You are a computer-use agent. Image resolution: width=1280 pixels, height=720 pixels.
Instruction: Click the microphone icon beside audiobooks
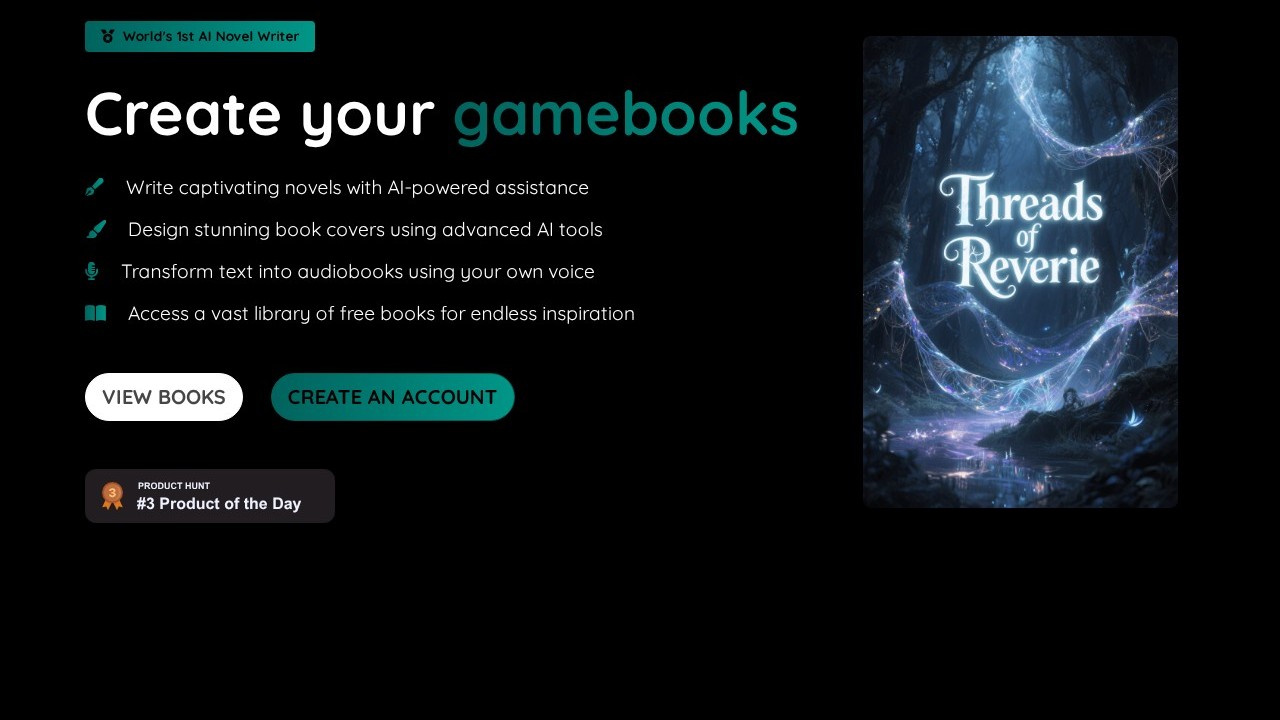(92, 271)
